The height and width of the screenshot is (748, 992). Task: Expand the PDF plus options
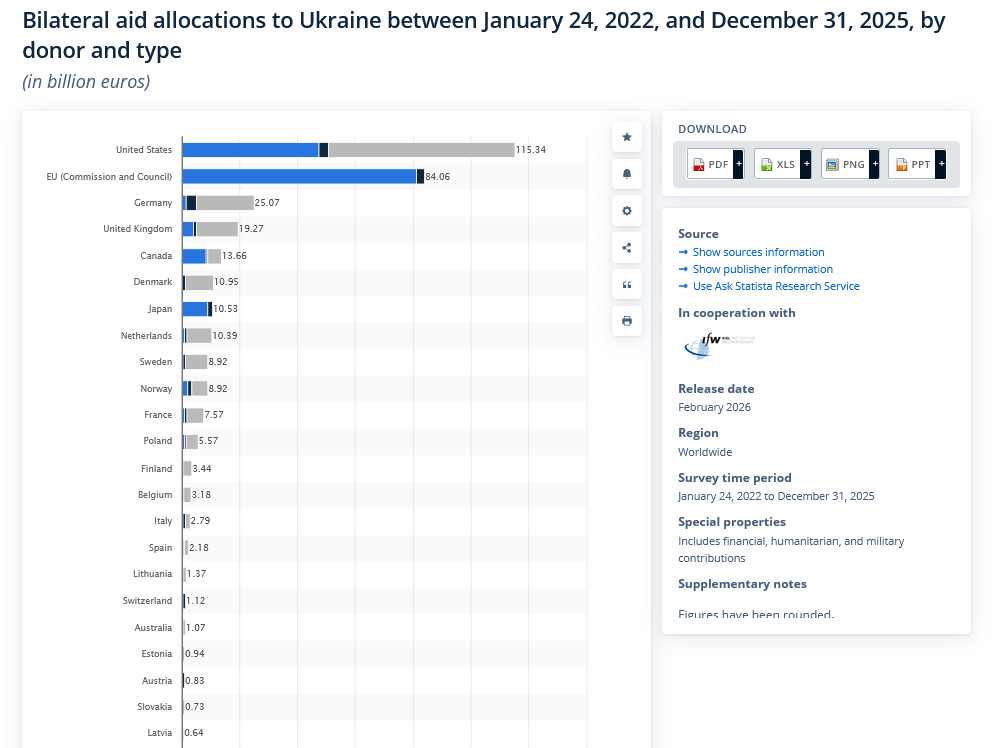(x=738, y=165)
